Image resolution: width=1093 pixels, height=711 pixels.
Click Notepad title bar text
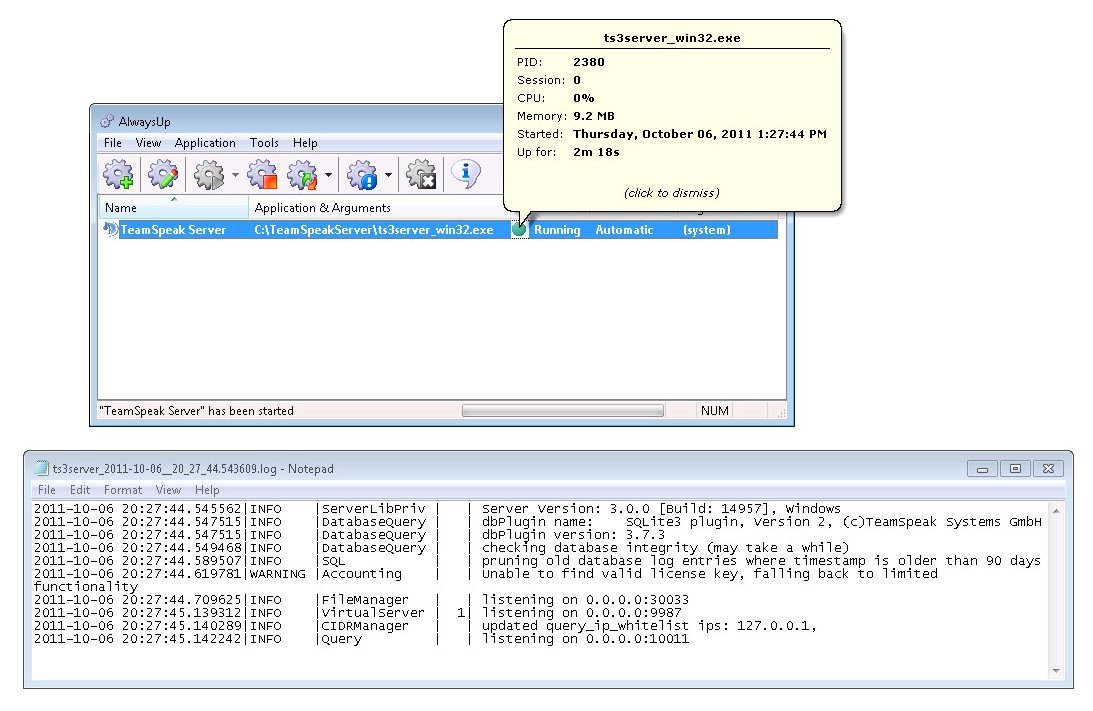pyautogui.click(x=193, y=469)
